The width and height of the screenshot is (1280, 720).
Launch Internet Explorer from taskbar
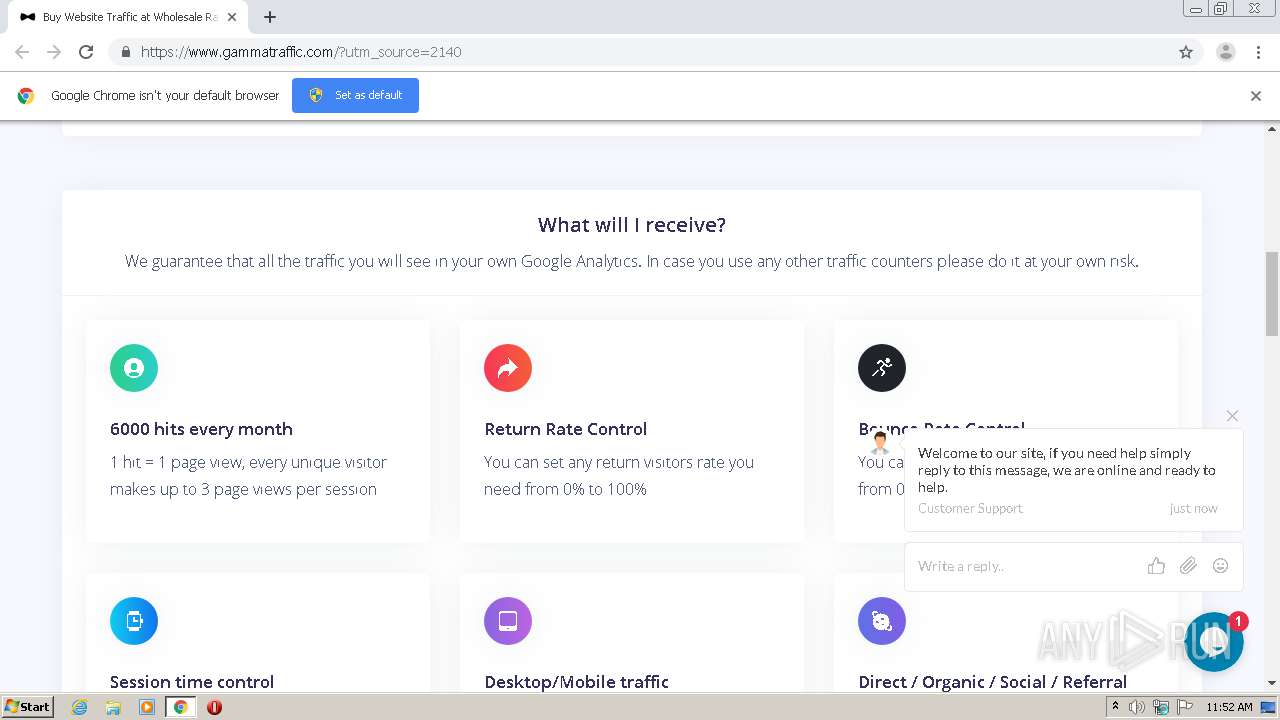(x=79, y=707)
